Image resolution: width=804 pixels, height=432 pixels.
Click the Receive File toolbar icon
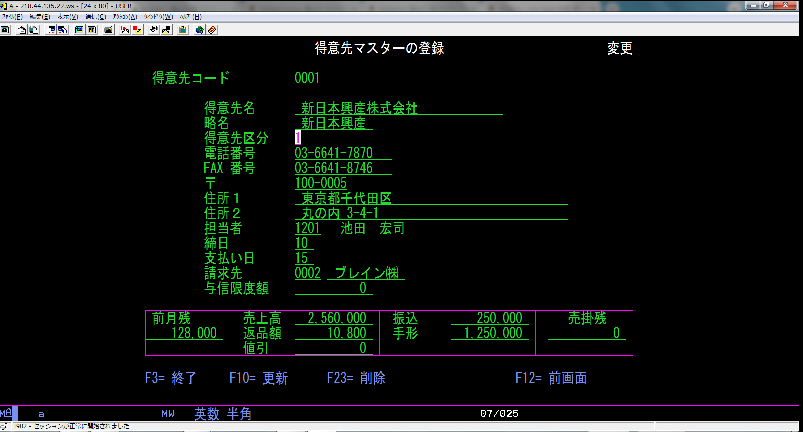63,29
